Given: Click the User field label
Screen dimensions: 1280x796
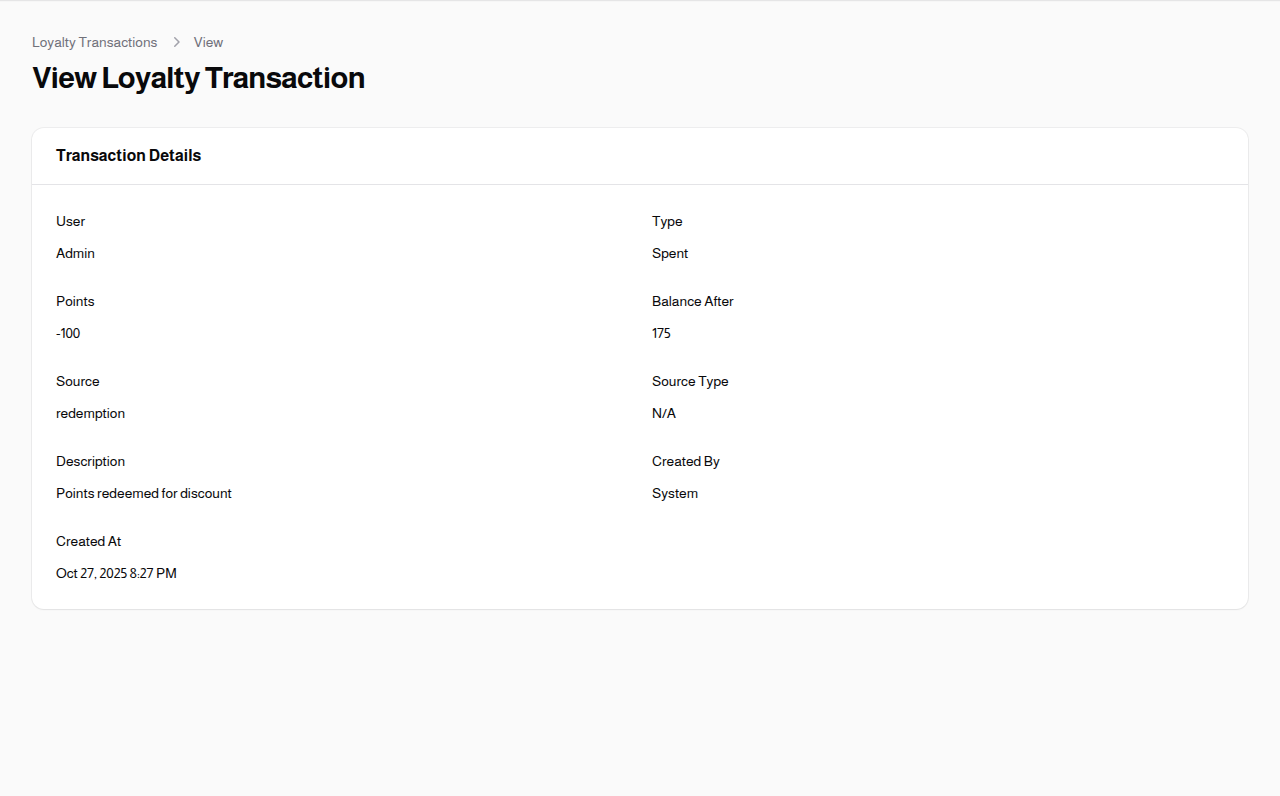Looking at the screenshot, I should 70,221.
